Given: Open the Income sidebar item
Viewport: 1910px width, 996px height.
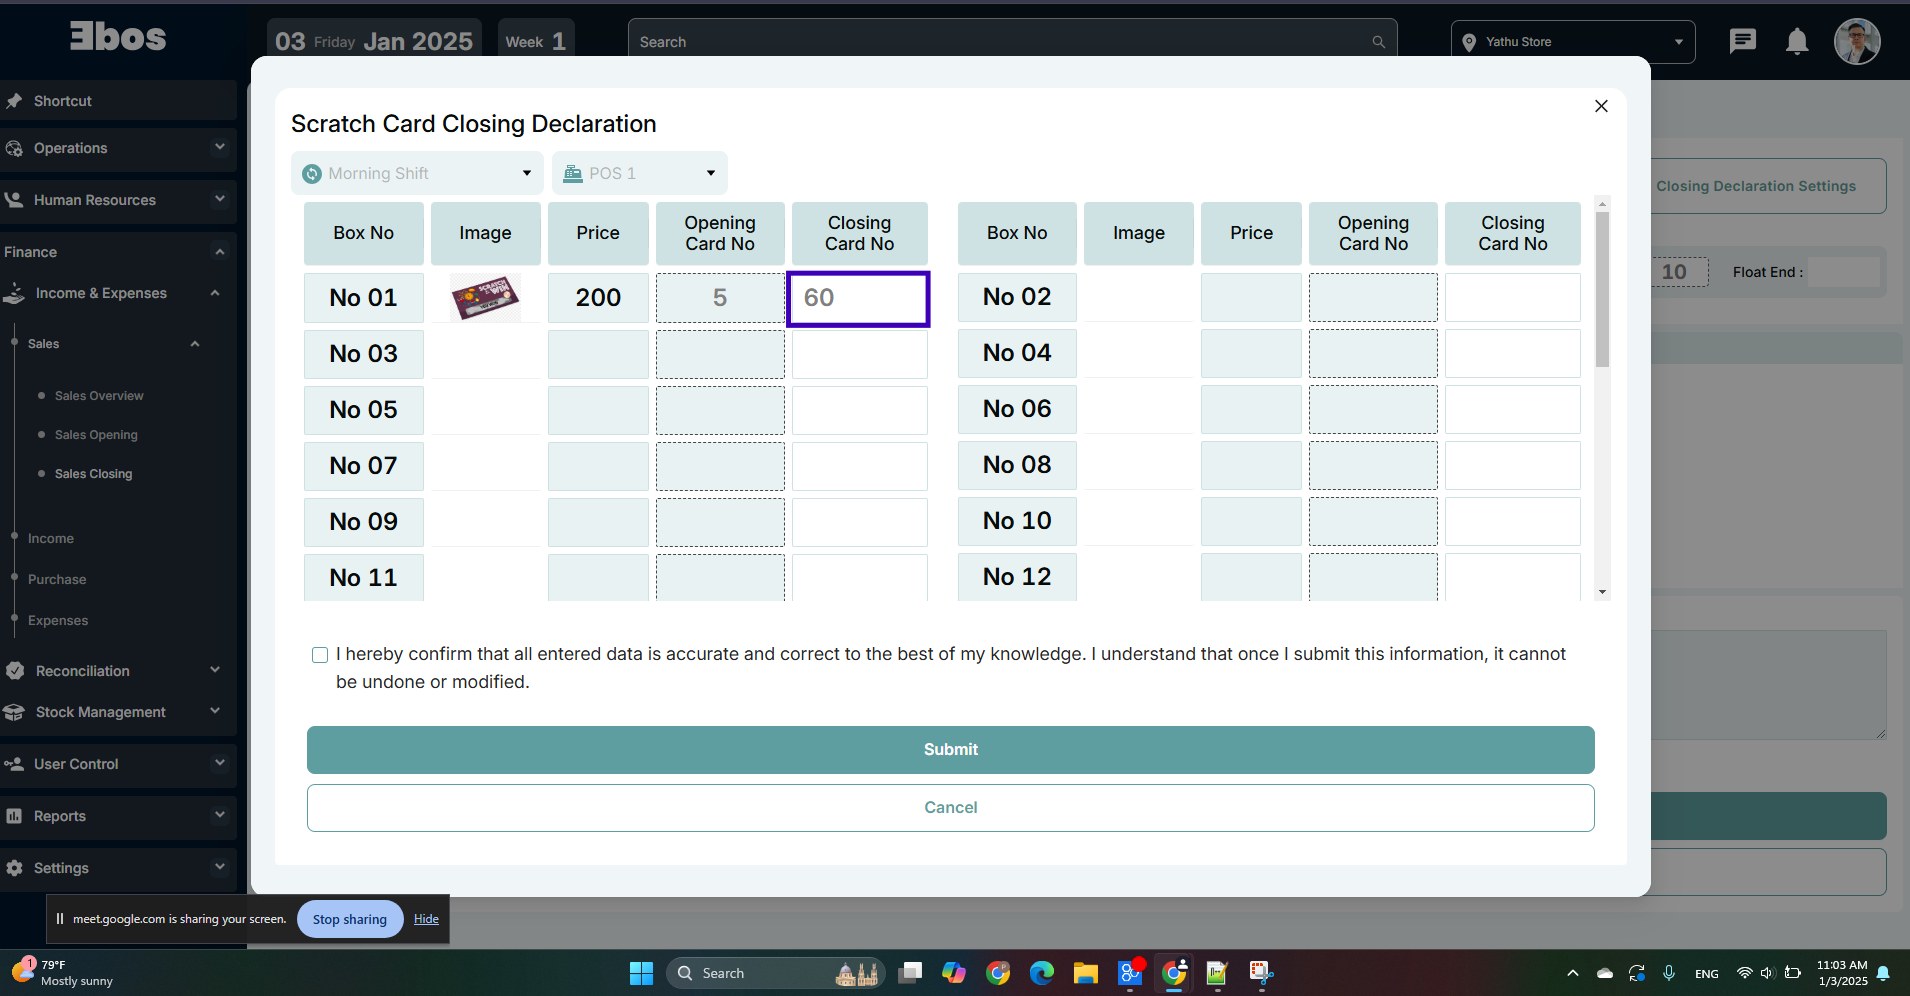Looking at the screenshot, I should tap(51, 539).
